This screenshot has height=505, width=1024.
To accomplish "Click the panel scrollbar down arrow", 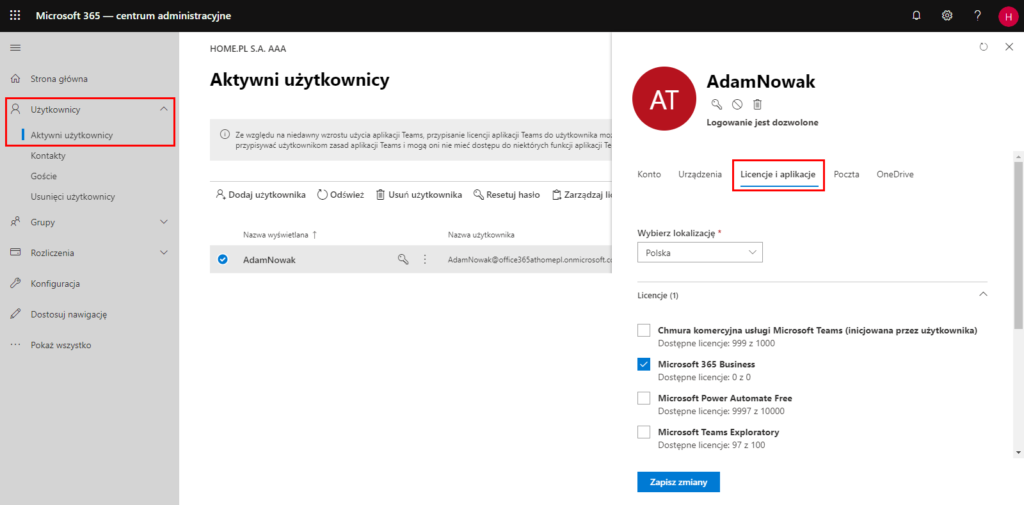I will coord(1018,452).
